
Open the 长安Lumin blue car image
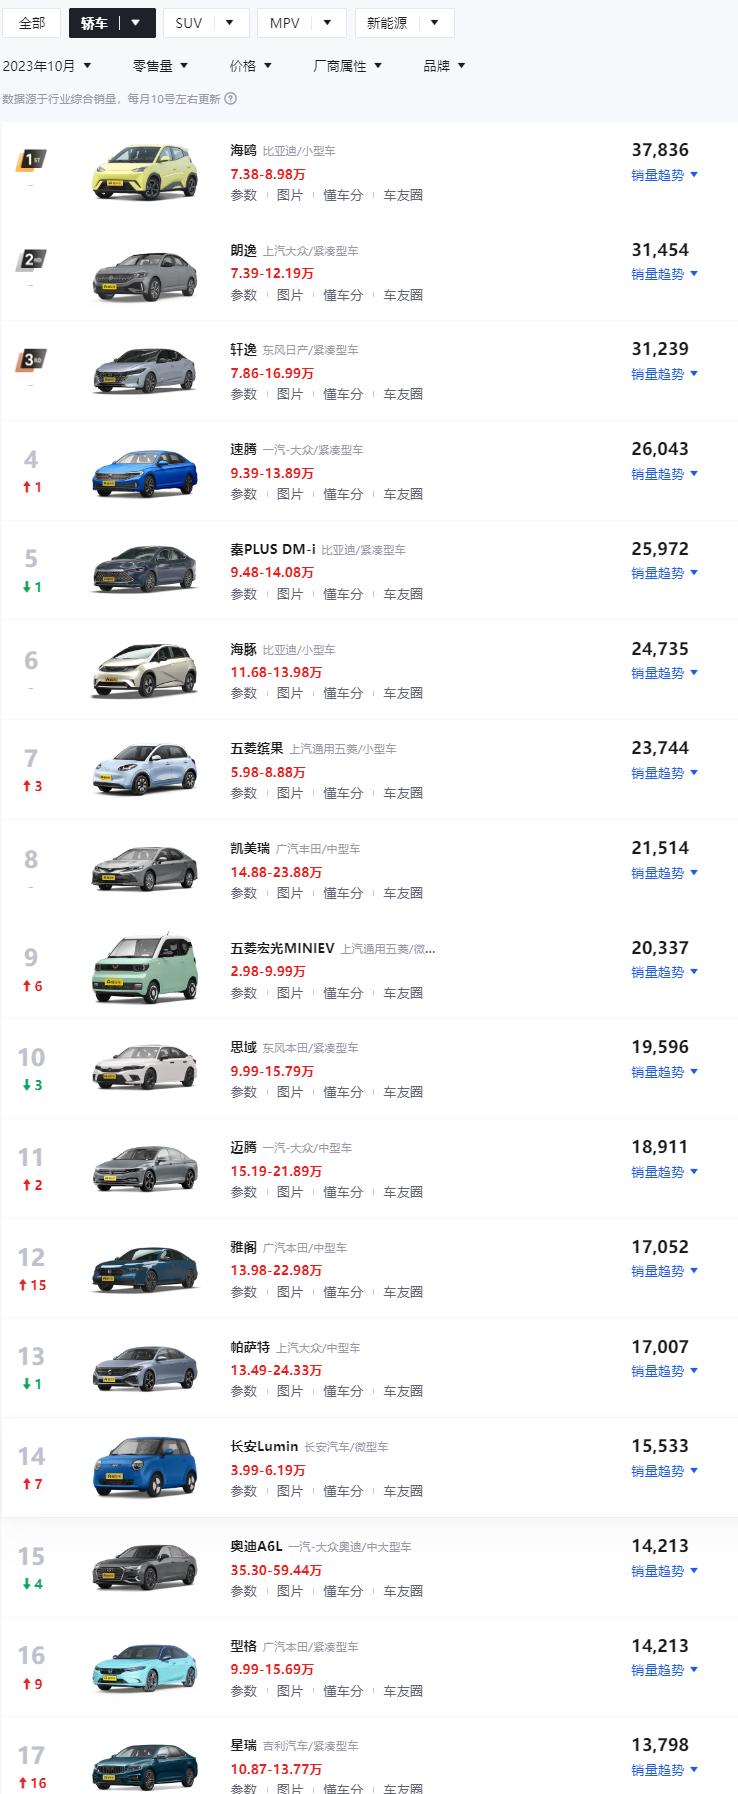pos(145,1467)
